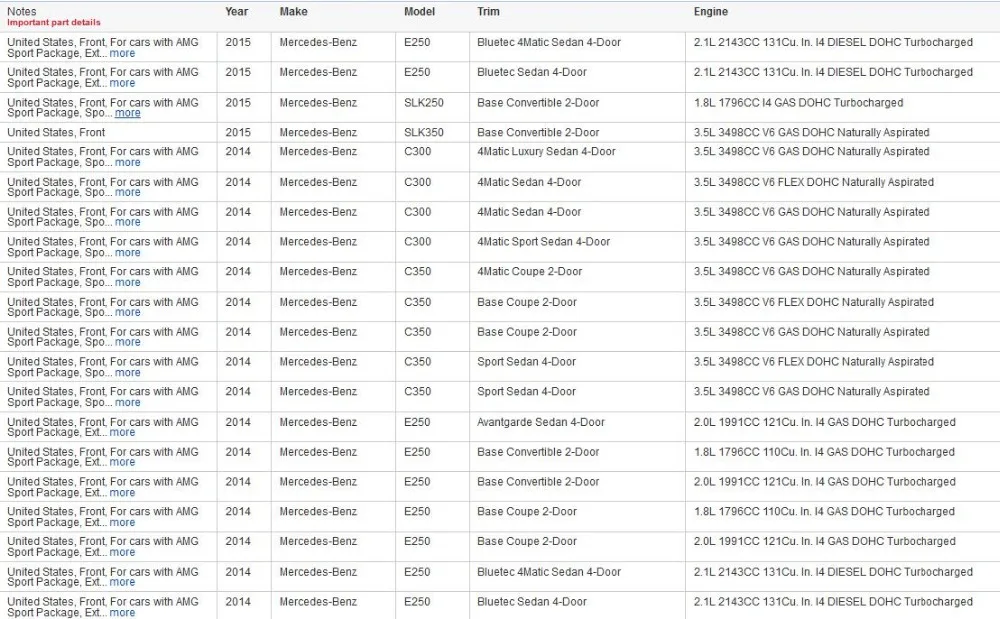This screenshot has width=1000, height=619.
Task: Open more link for E250 Base Coupe 1.8L row
Action: 122,523
